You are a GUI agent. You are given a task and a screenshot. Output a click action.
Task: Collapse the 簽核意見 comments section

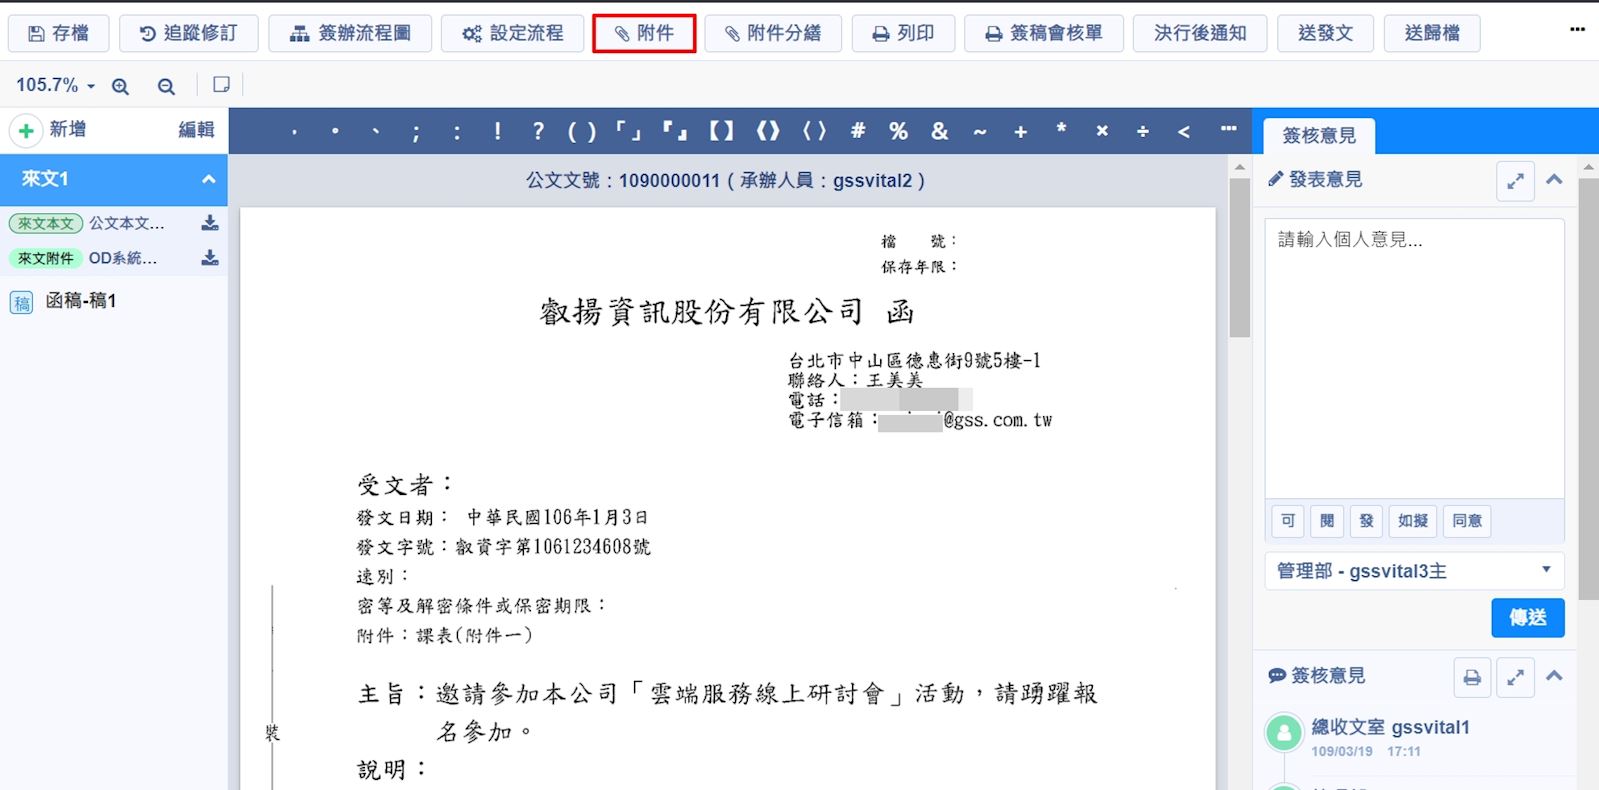pyautogui.click(x=1554, y=676)
